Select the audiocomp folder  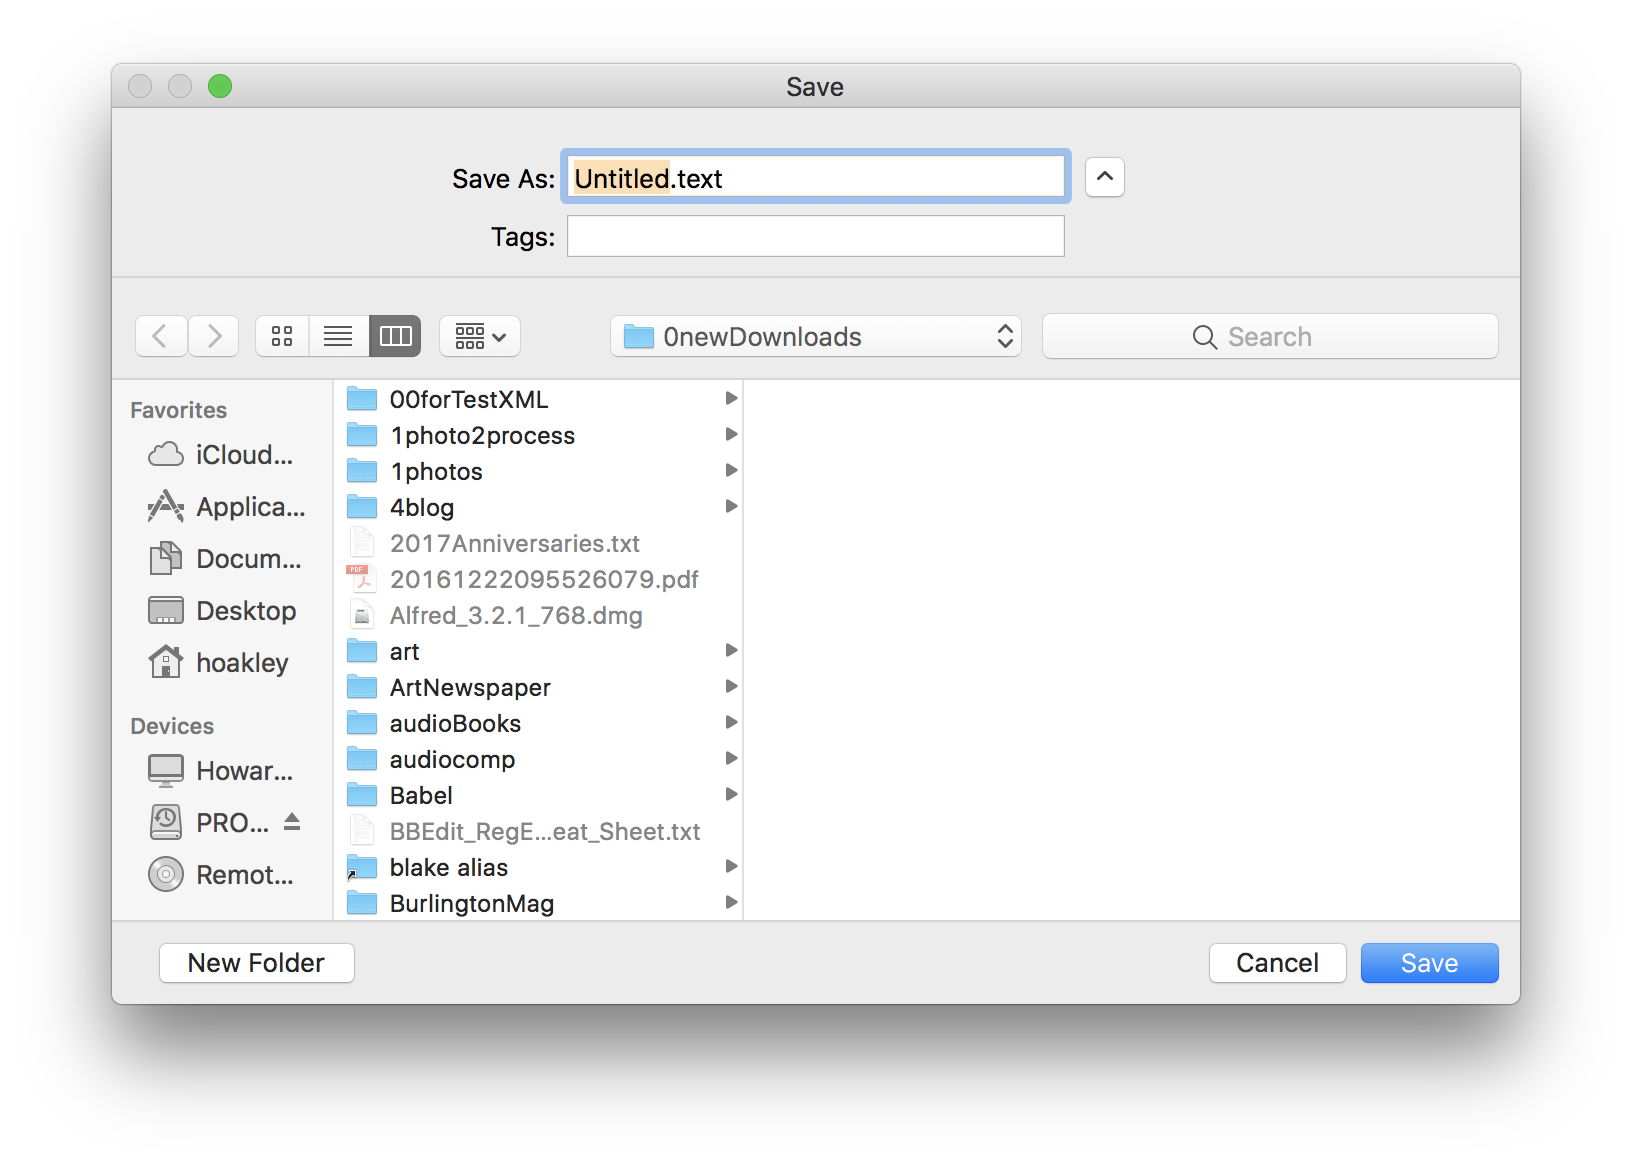[538, 759]
